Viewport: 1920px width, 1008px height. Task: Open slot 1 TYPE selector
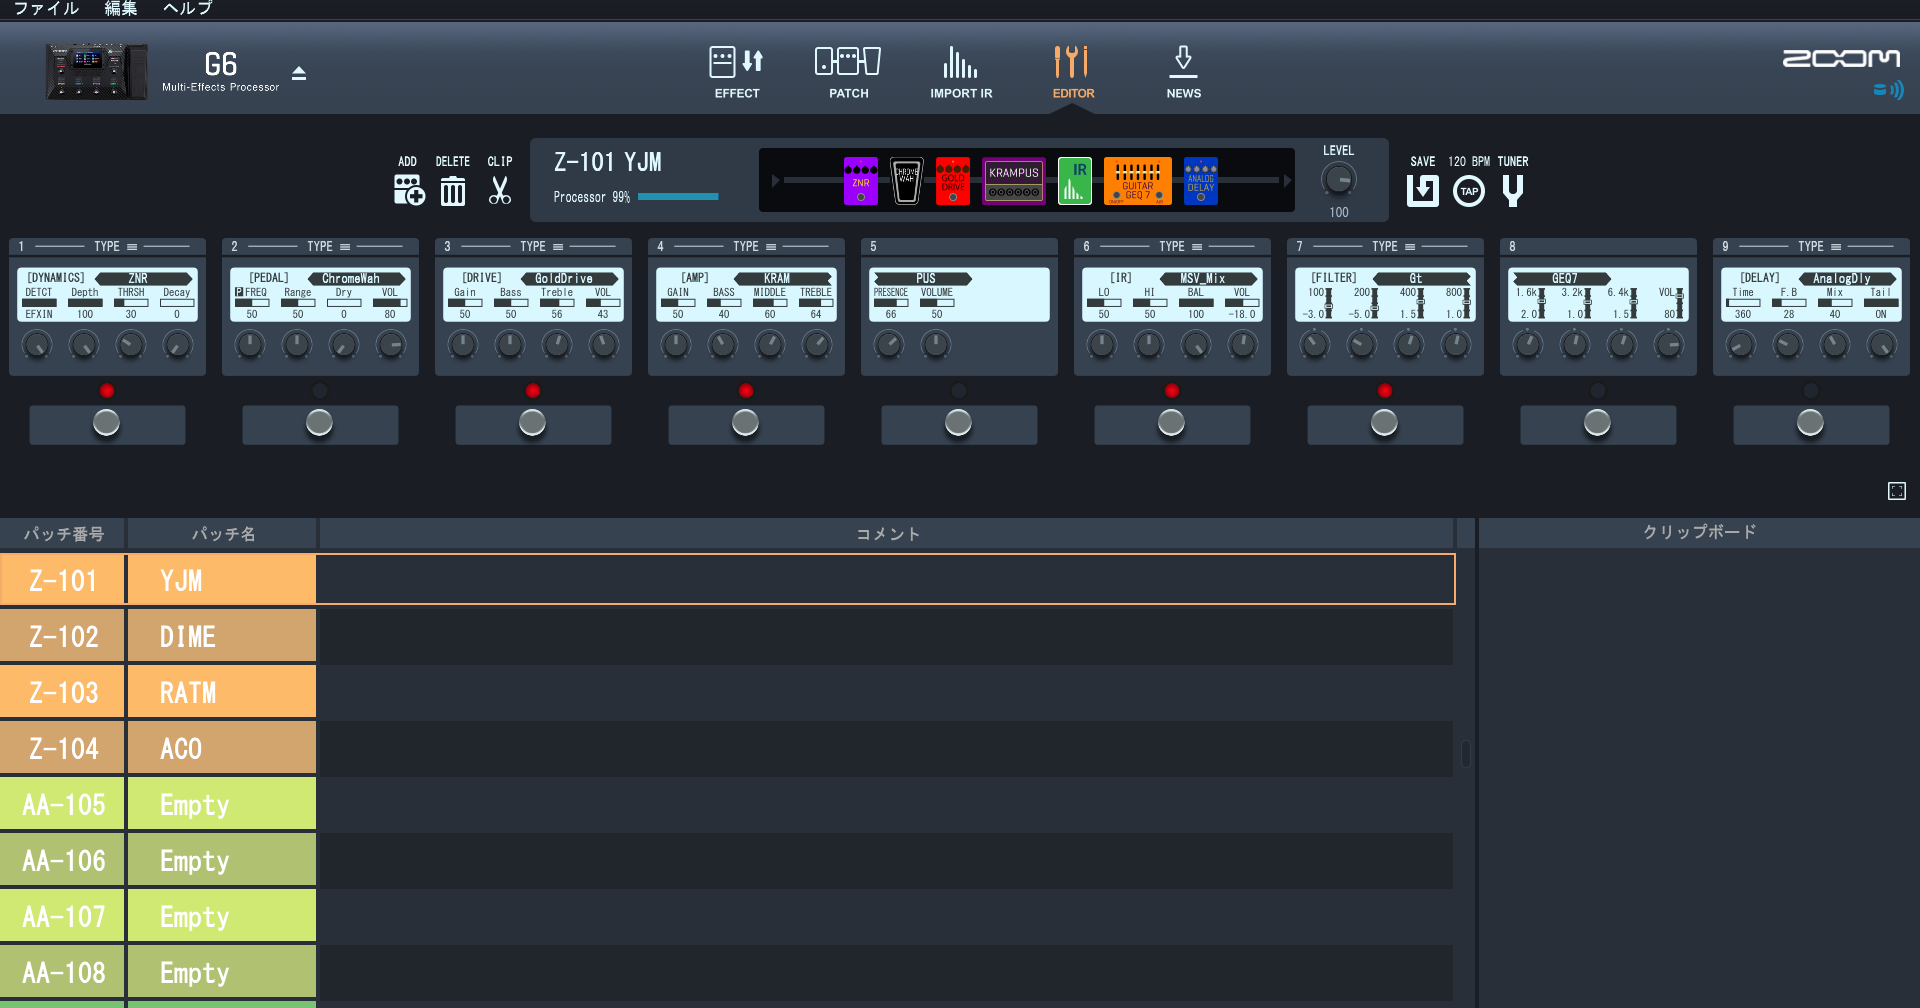click(x=115, y=246)
